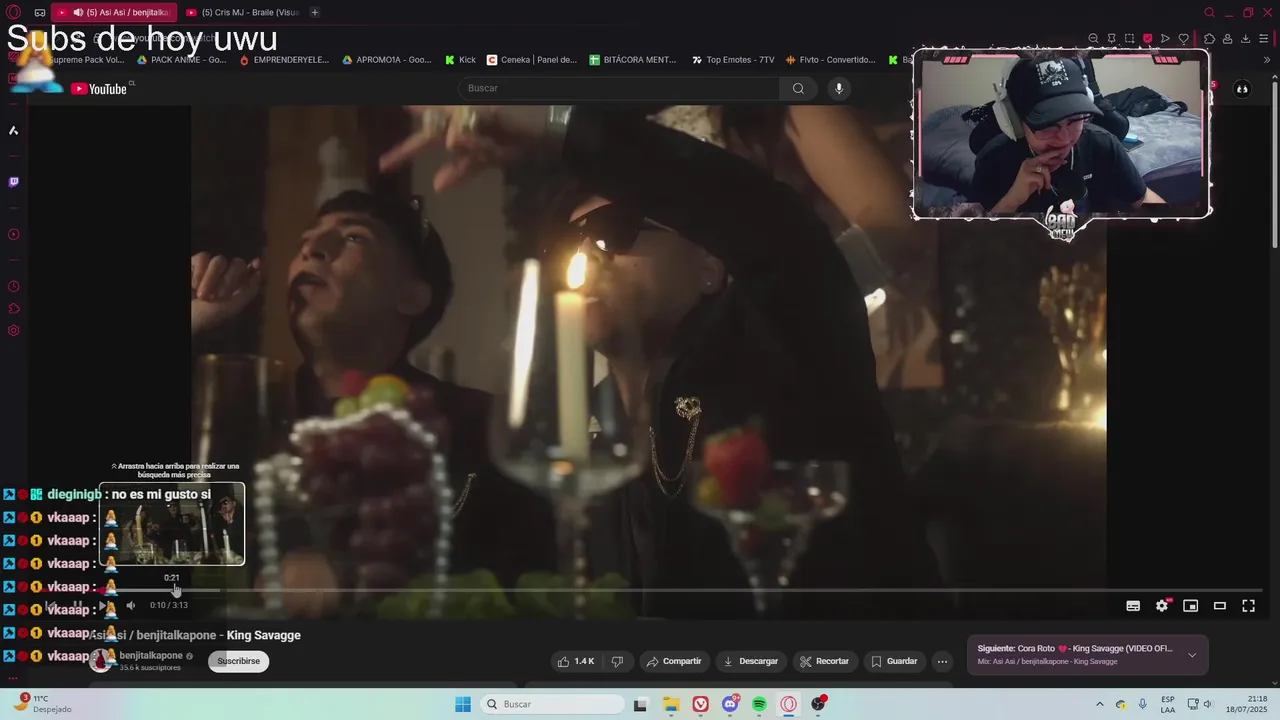Viewport: 1280px width, 720px height.
Task: Open Discord from the taskbar
Action: tap(730, 704)
